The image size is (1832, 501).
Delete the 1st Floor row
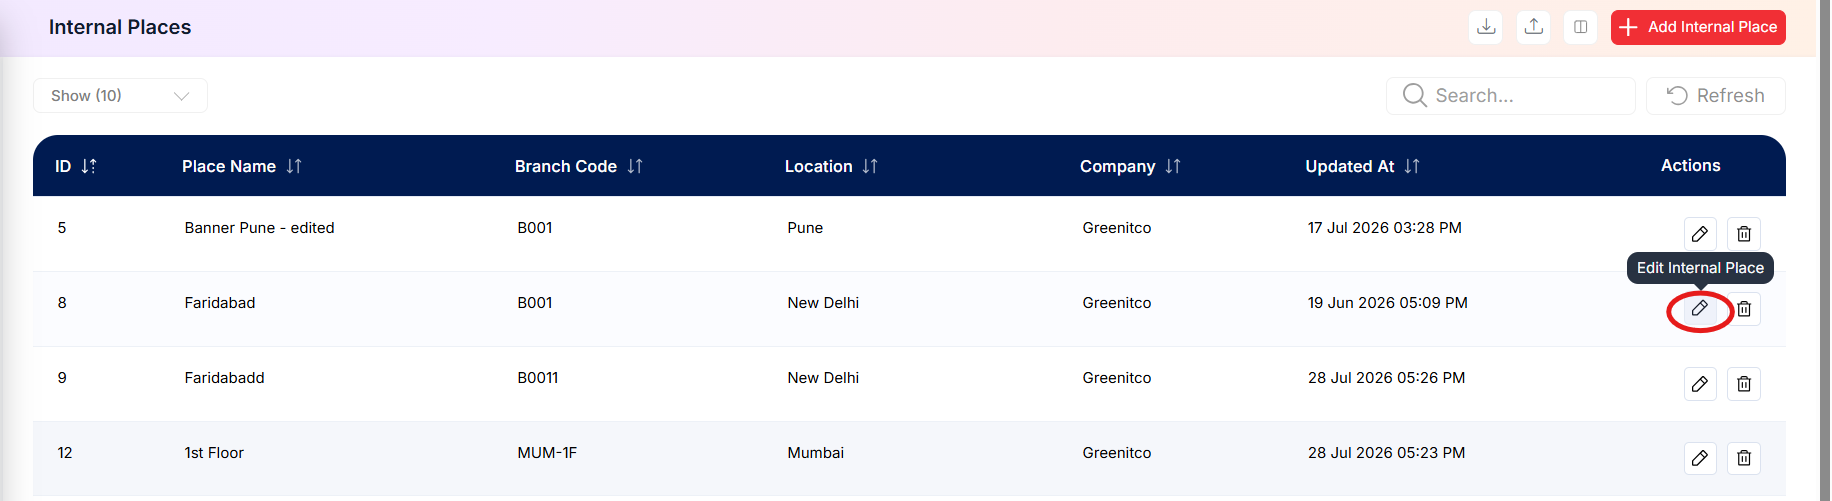pos(1744,458)
